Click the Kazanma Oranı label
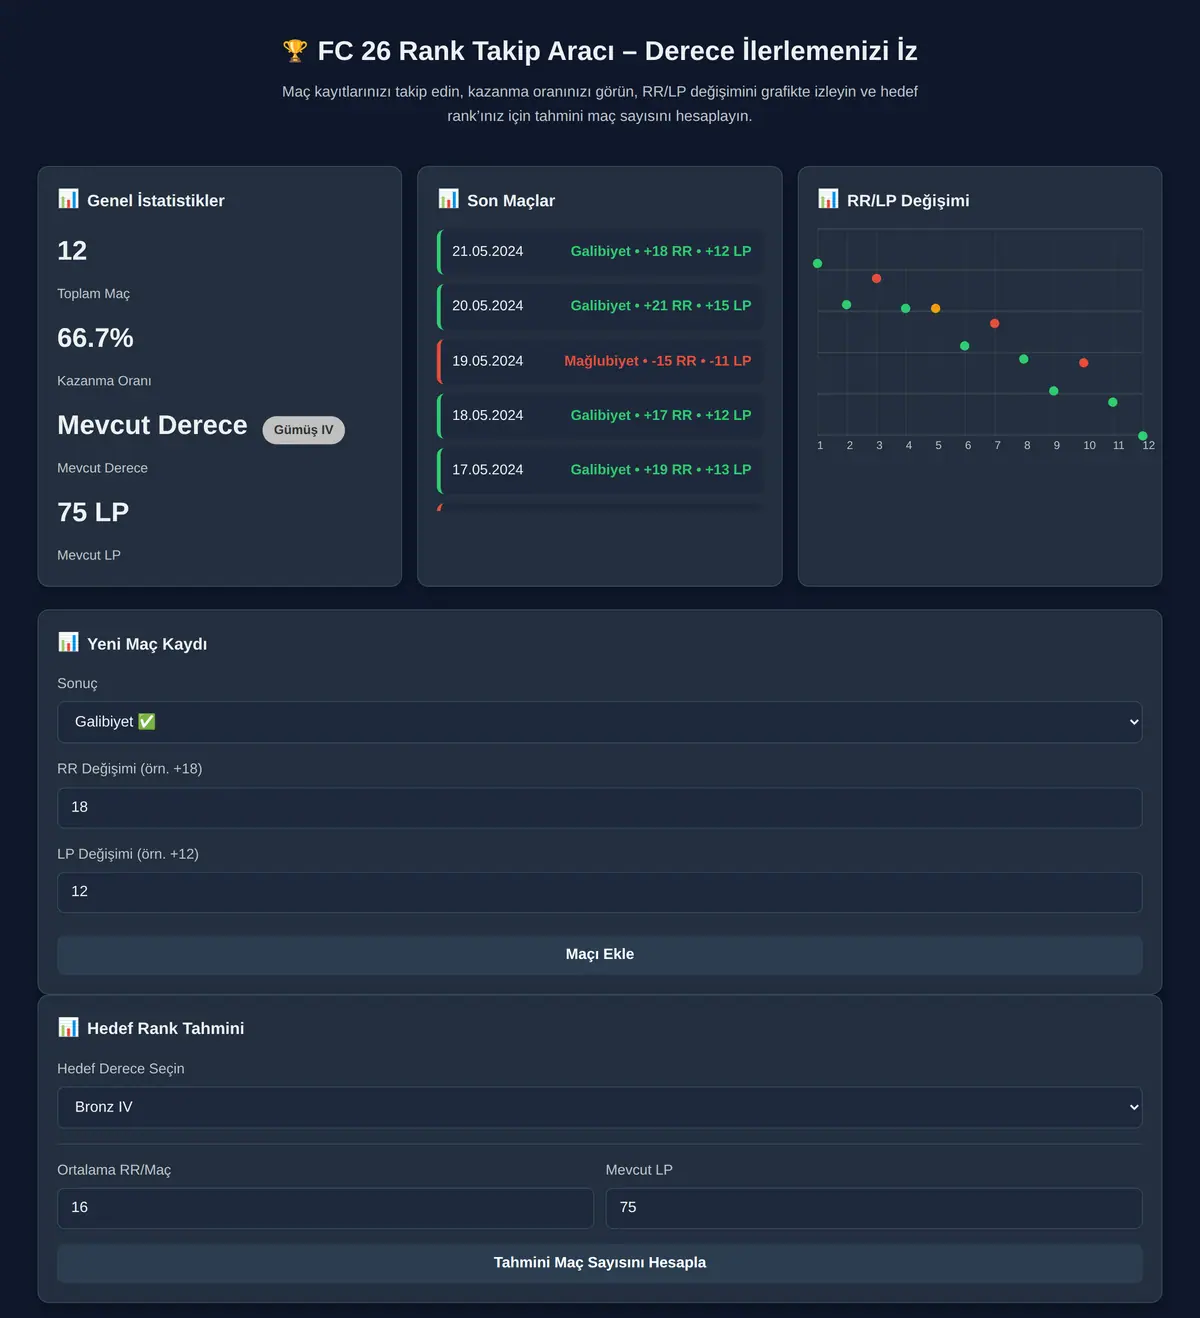This screenshot has width=1200, height=1318. (x=104, y=381)
